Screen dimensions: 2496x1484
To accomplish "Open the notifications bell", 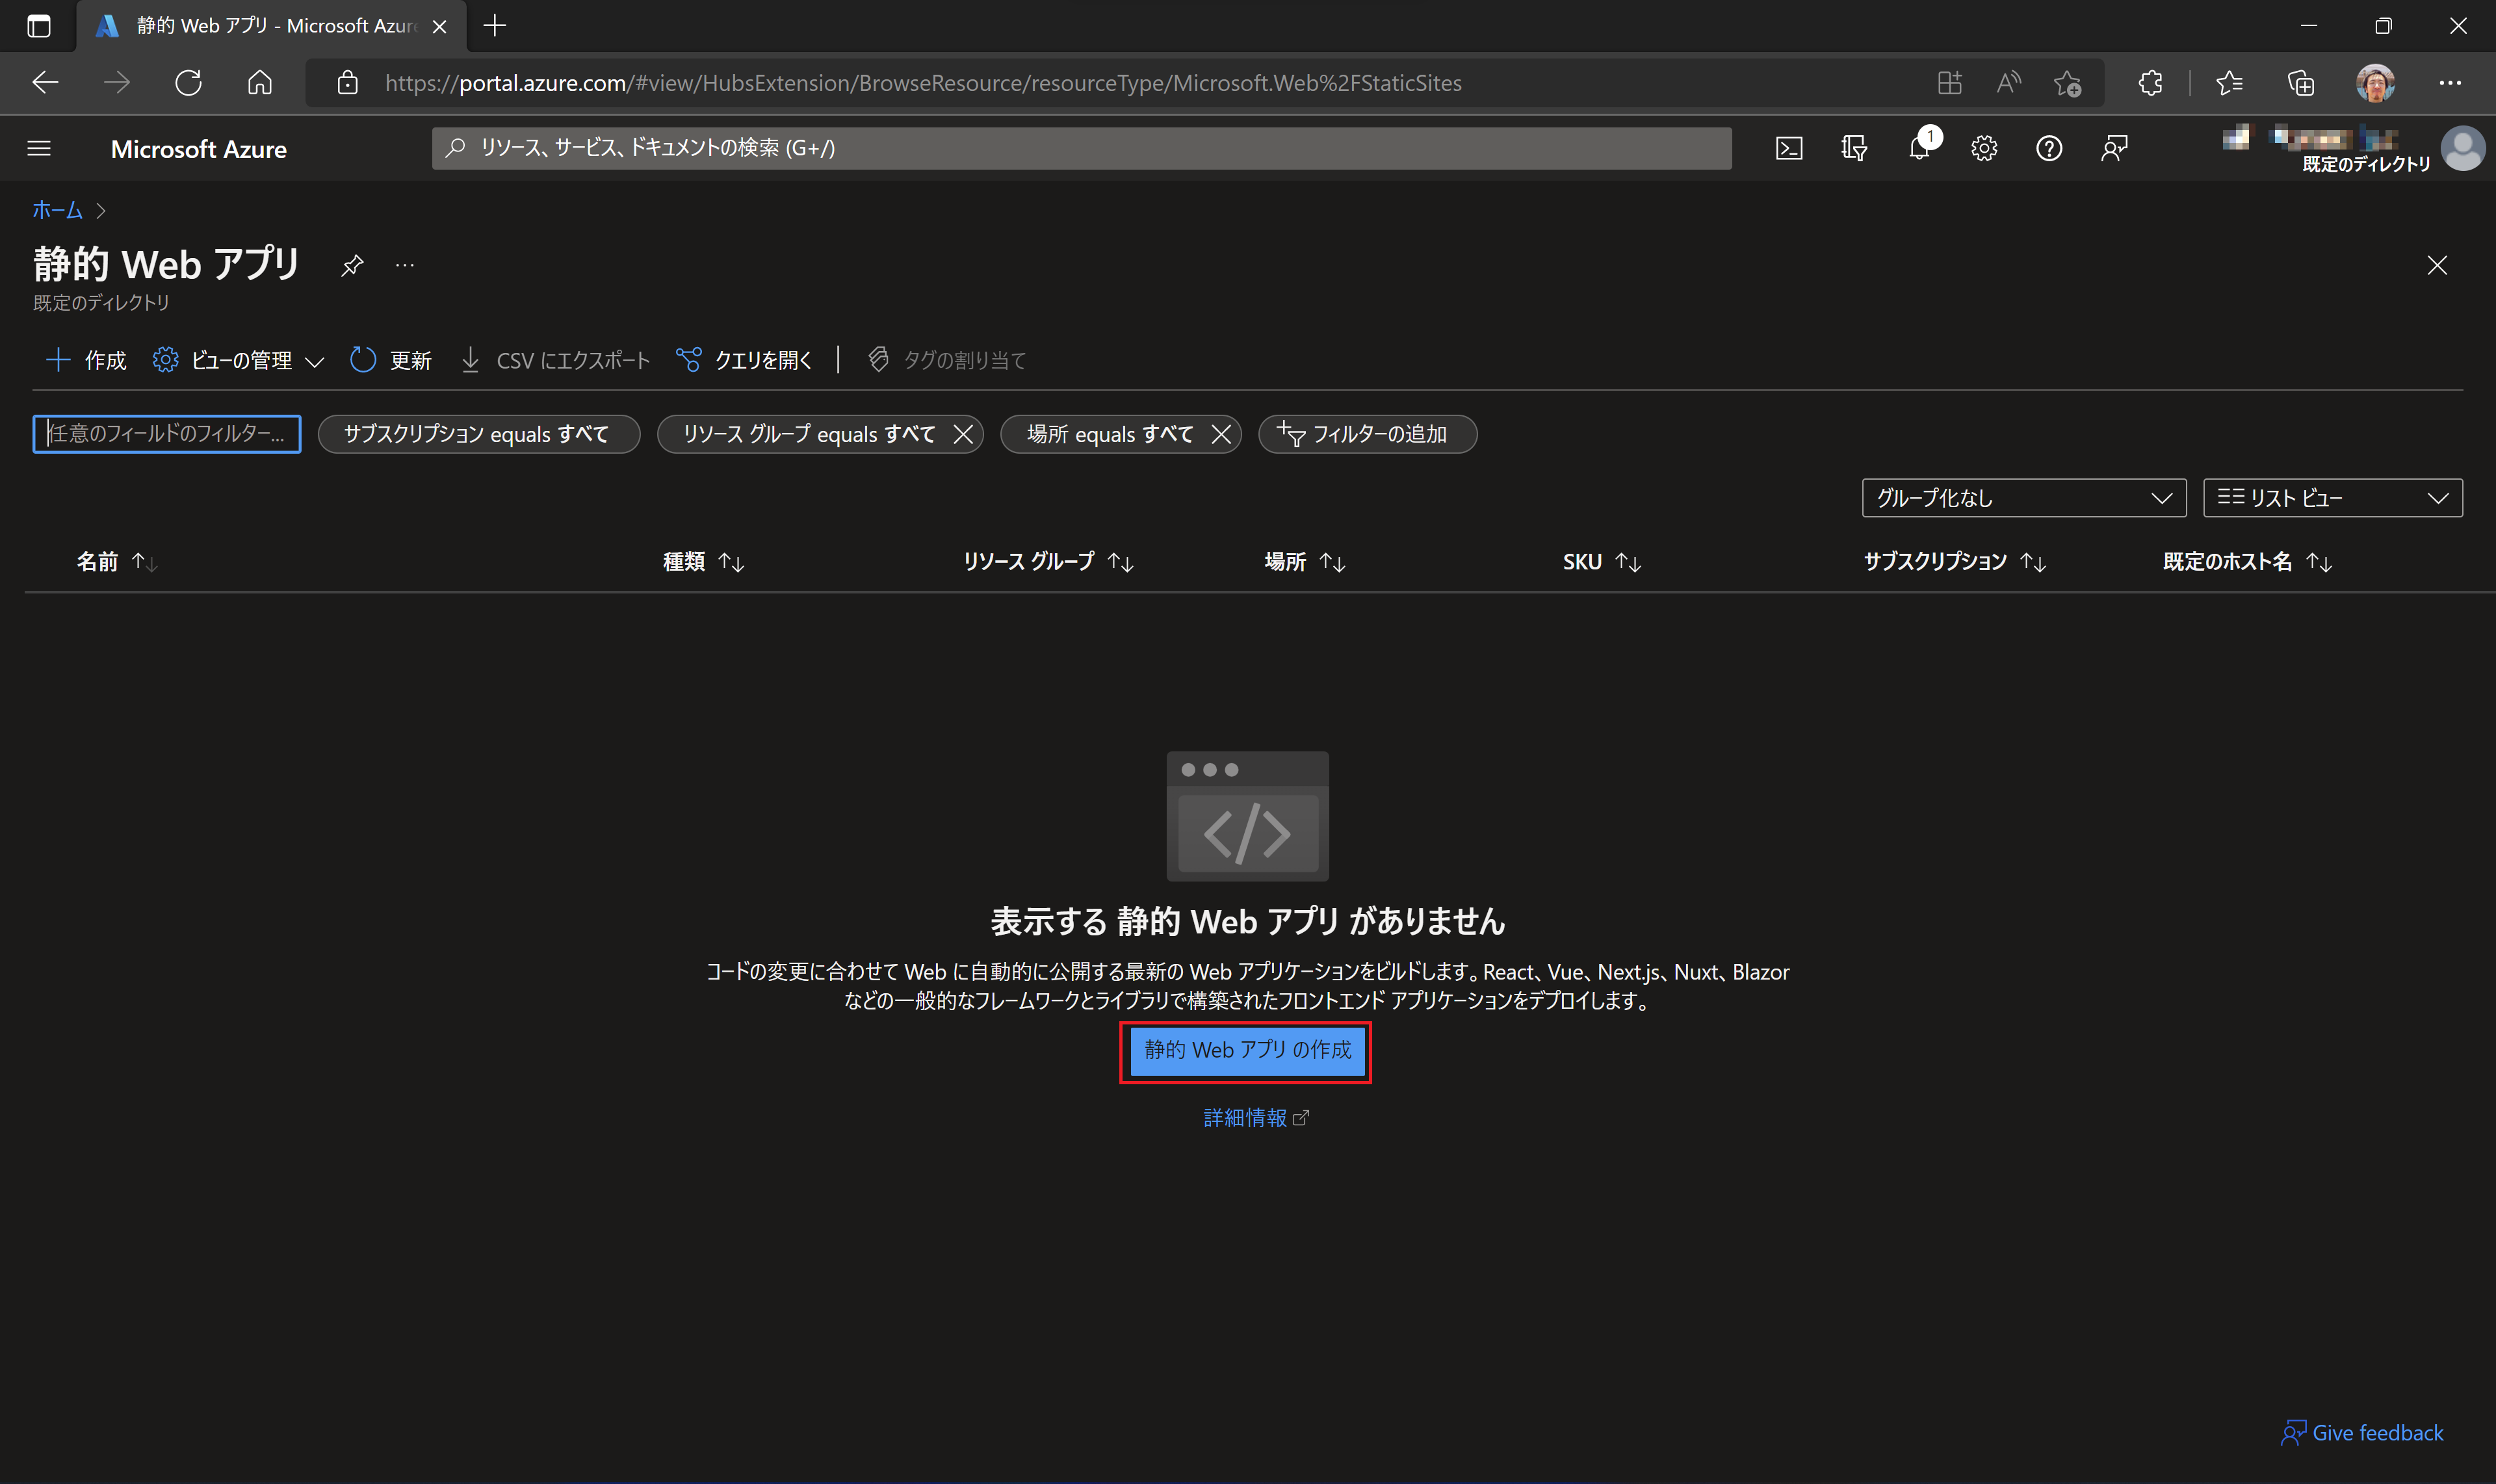I will pyautogui.click(x=1920, y=148).
